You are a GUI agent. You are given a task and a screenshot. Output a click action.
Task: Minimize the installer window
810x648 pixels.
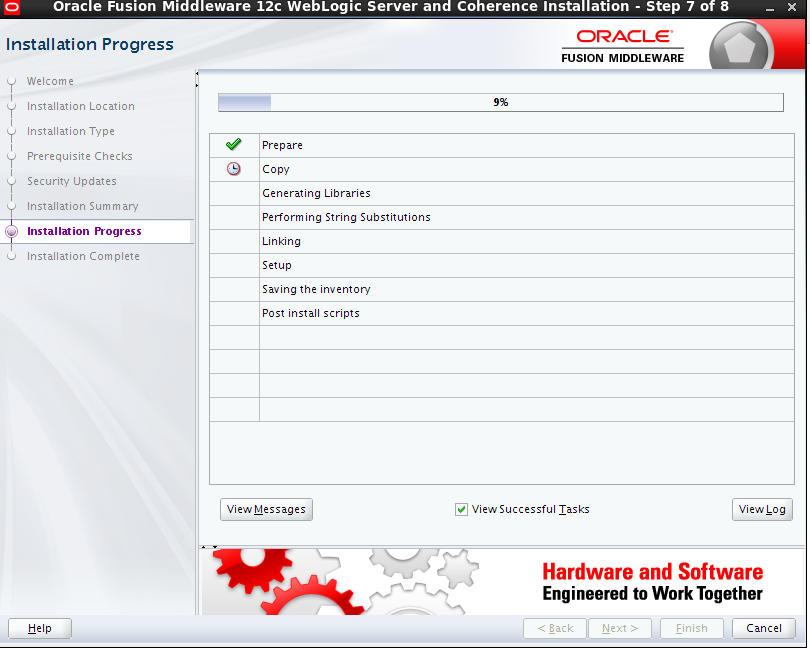[x=770, y=8]
